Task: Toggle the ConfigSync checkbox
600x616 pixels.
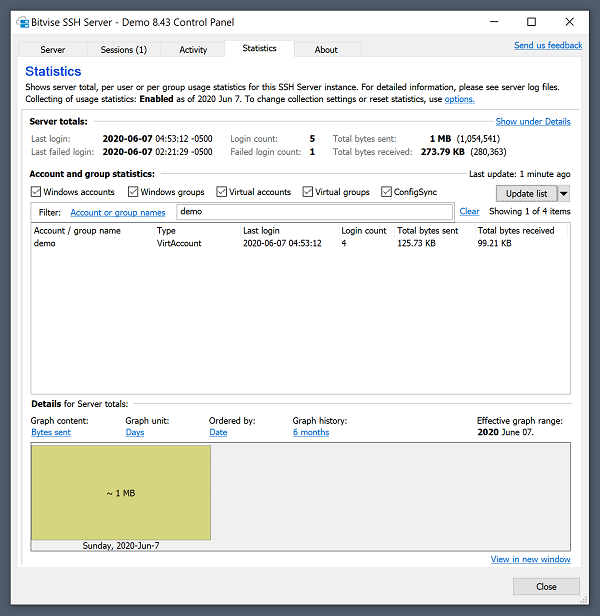Action: pyautogui.click(x=387, y=192)
